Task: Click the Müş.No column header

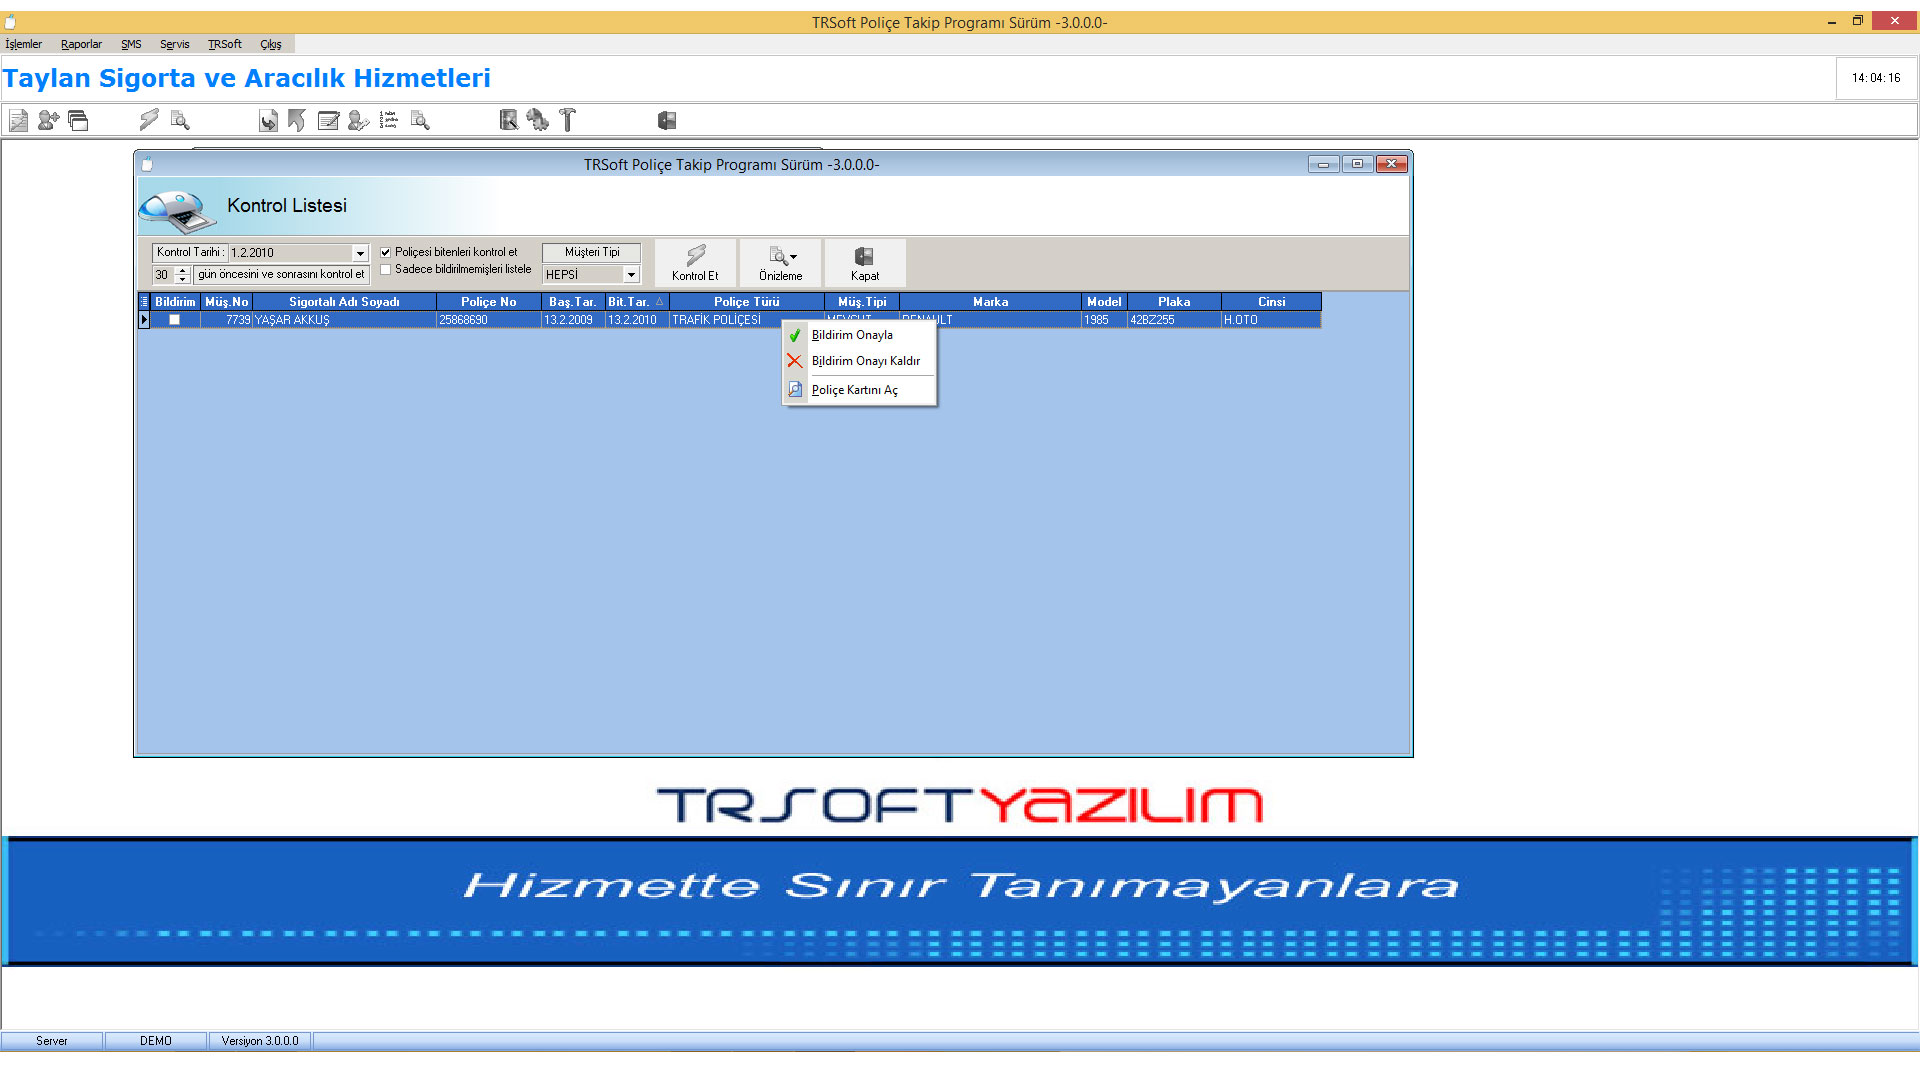Action: [x=226, y=302]
